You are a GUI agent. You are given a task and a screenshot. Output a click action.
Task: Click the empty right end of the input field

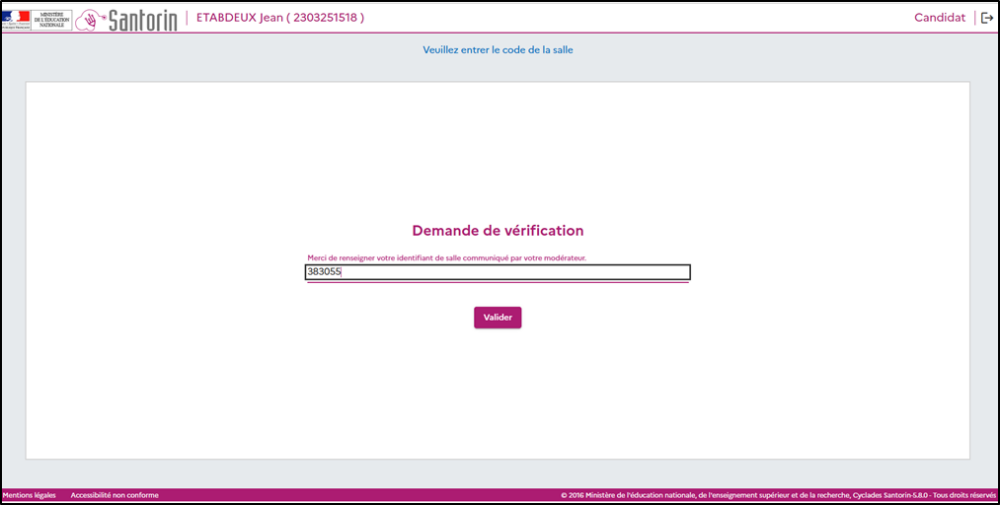[x=650, y=272]
